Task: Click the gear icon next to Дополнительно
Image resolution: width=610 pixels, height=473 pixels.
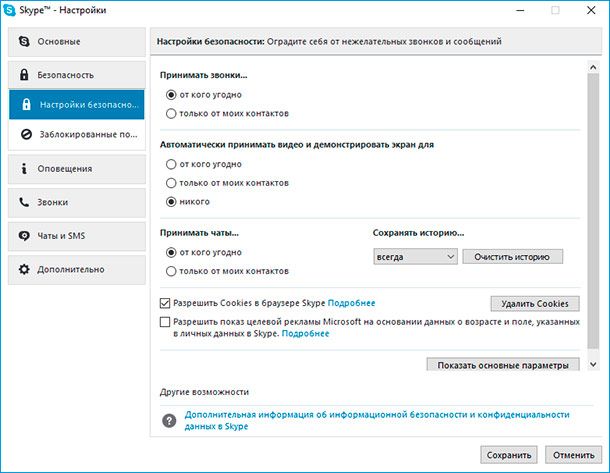Action: [24, 269]
